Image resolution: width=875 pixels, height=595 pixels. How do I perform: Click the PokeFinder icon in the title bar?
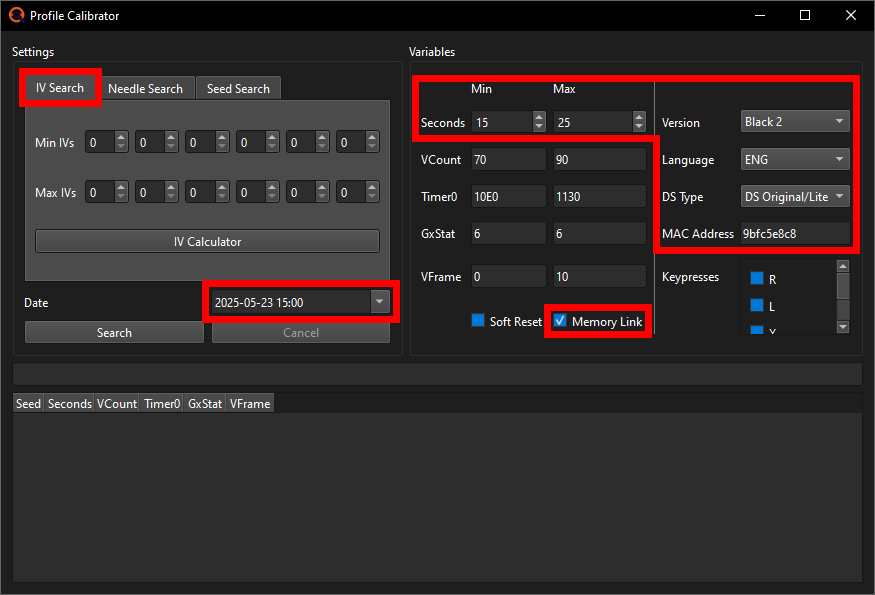[x=14, y=15]
